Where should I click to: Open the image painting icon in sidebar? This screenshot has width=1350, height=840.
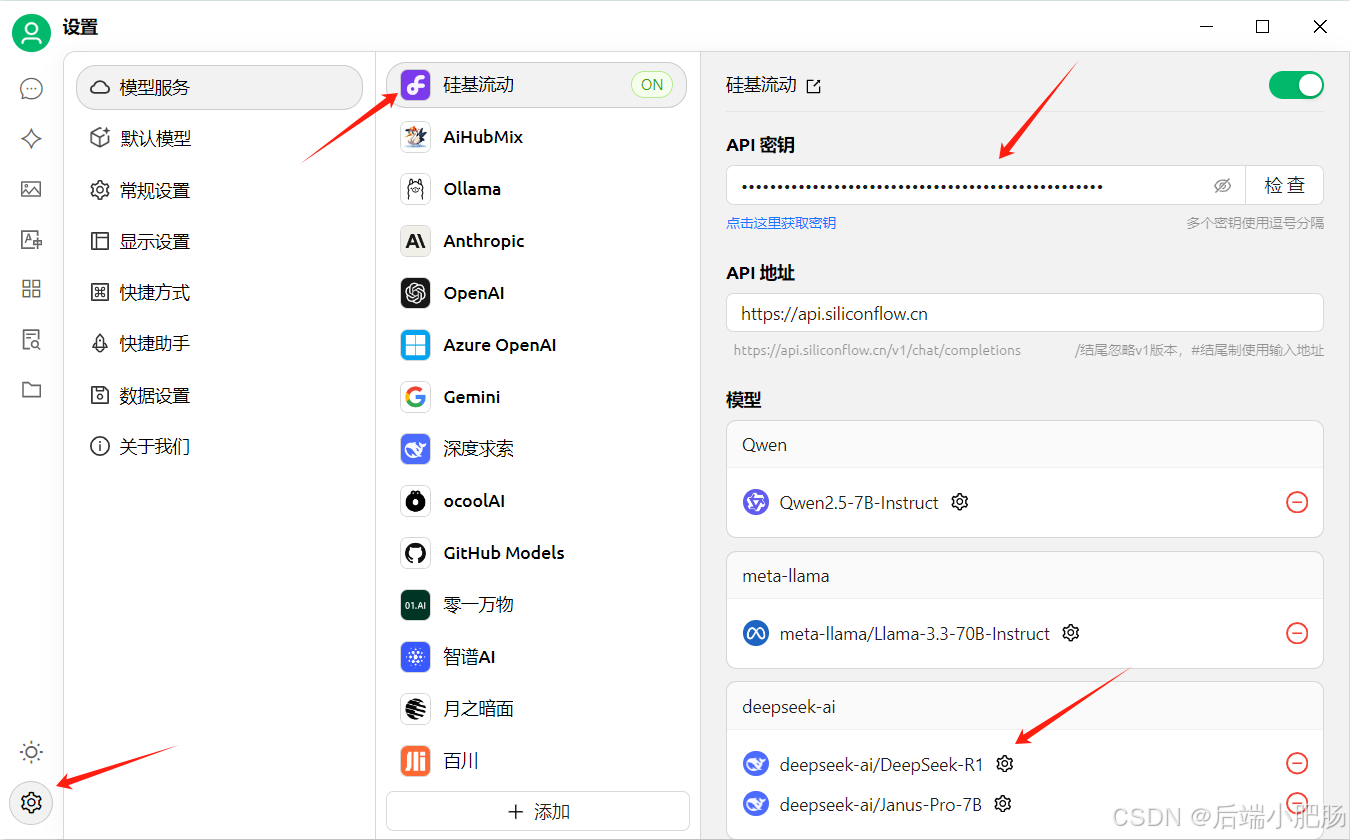click(x=31, y=189)
